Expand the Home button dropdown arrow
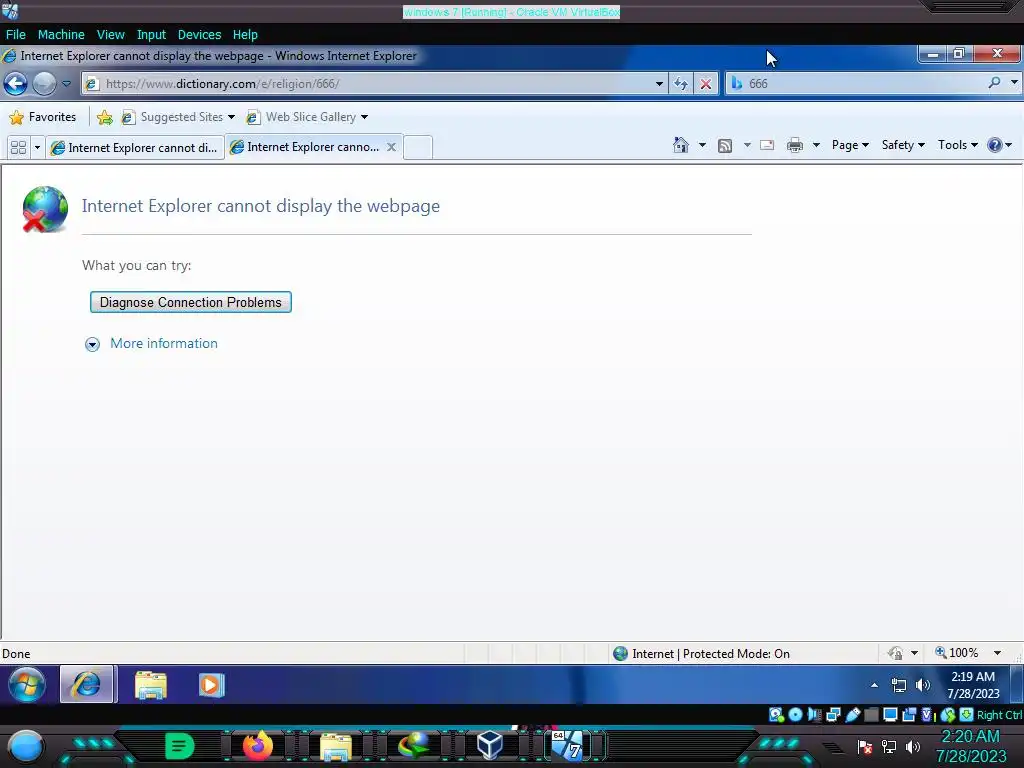 coord(702,145)
